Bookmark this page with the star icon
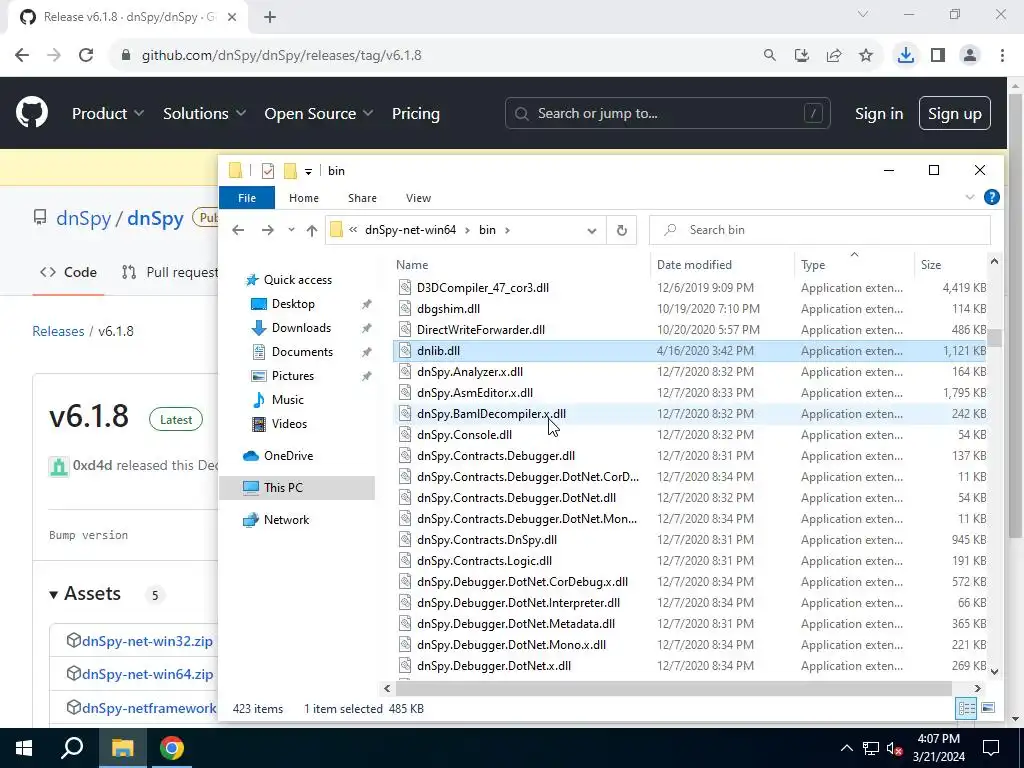 [866, 56]
